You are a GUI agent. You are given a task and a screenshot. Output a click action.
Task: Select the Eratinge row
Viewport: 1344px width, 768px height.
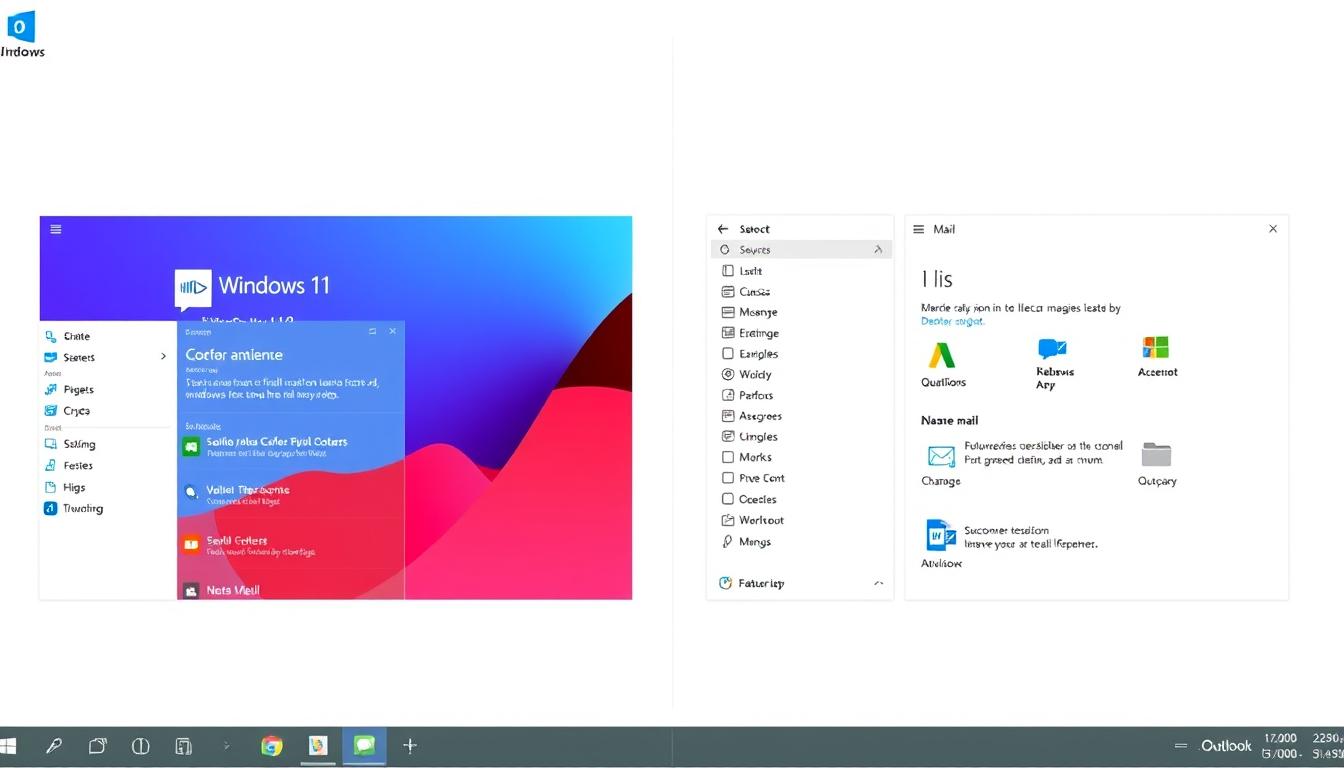click(800, 333)
